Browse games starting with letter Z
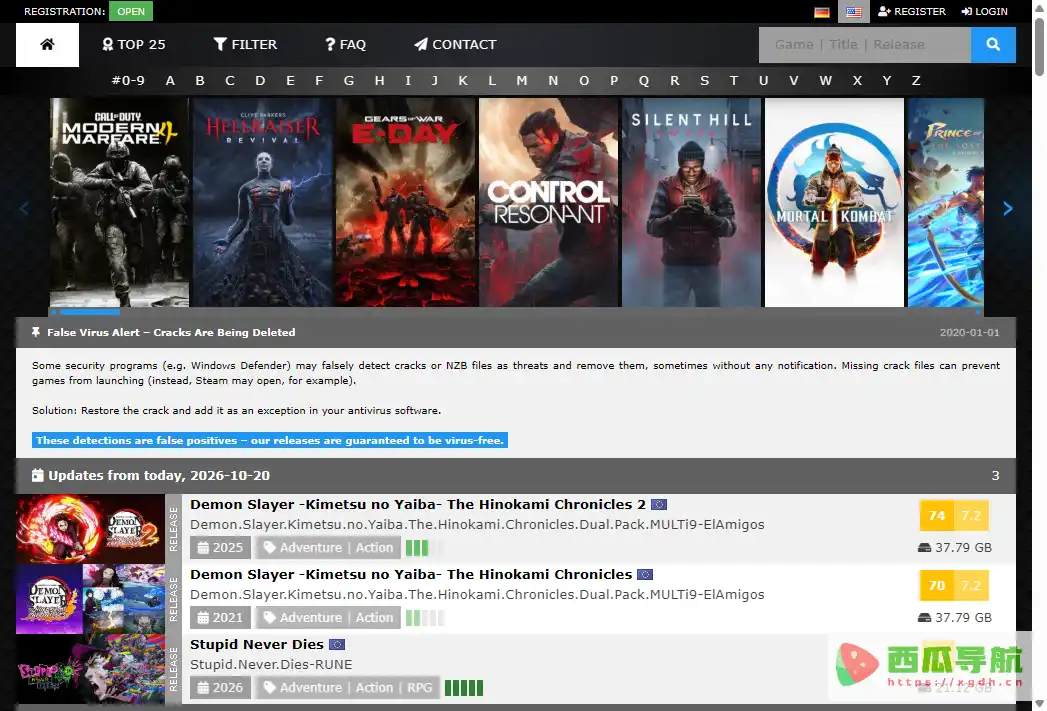The width and height of the screenshot is (1047, 711). pos(916,81)
